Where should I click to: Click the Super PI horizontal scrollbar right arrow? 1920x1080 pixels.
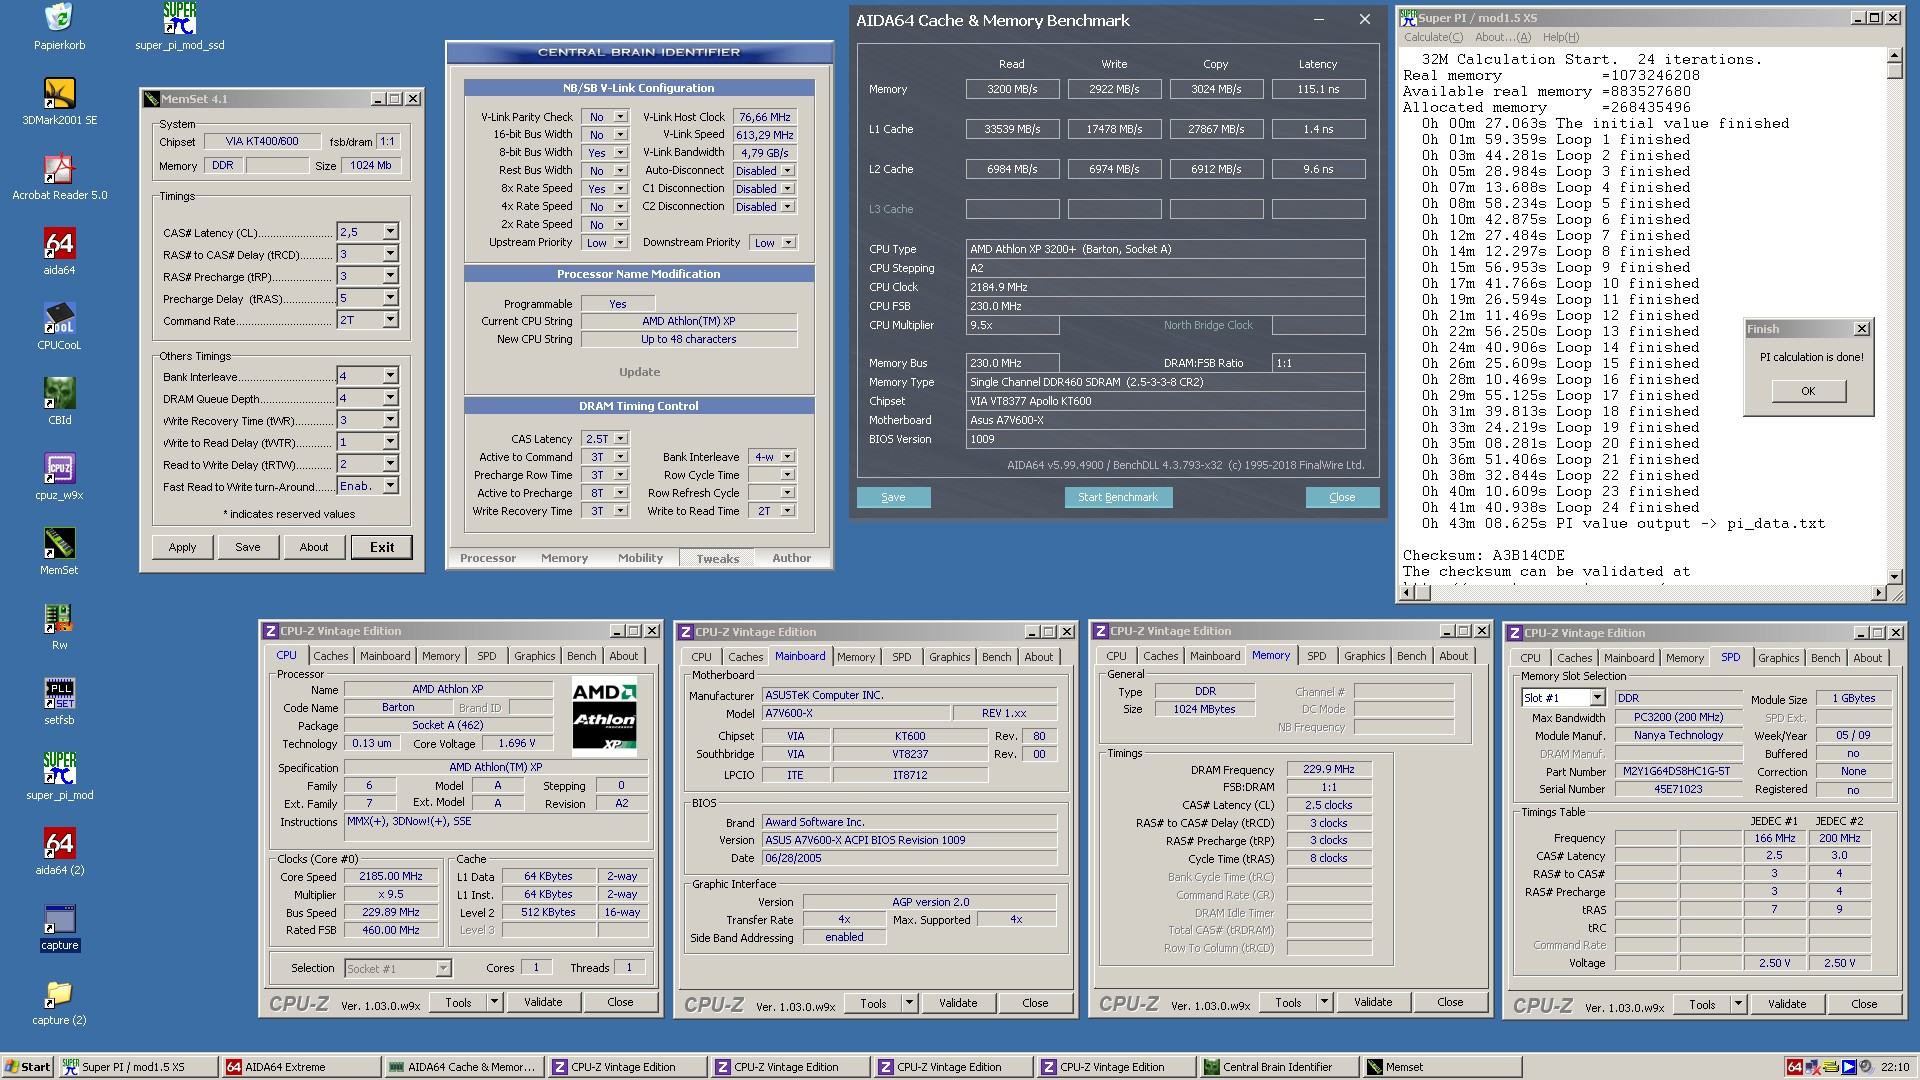(x=1878, y=593)
